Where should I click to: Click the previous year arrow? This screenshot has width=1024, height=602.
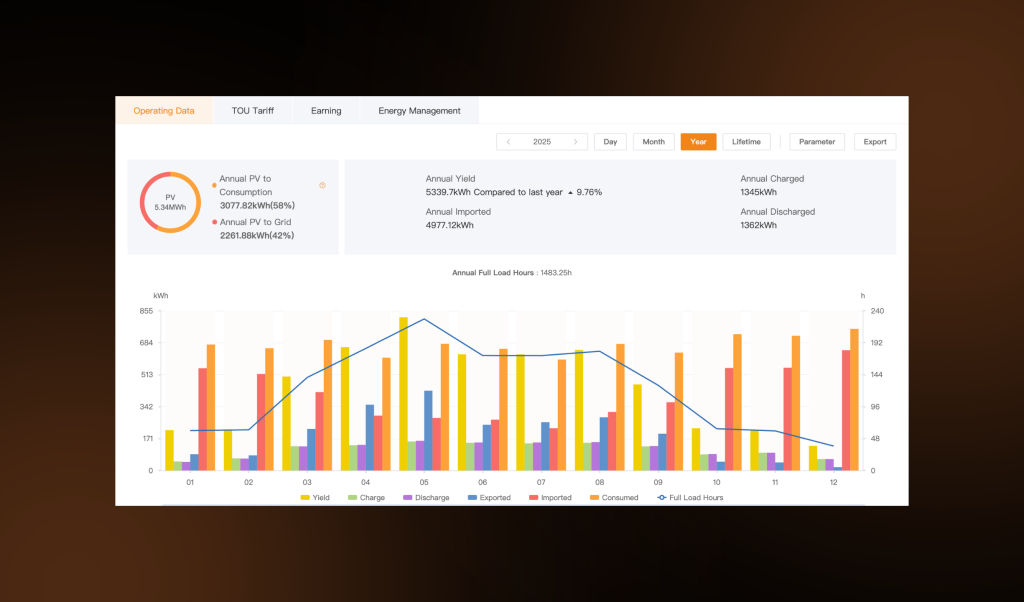pos(509,141)
